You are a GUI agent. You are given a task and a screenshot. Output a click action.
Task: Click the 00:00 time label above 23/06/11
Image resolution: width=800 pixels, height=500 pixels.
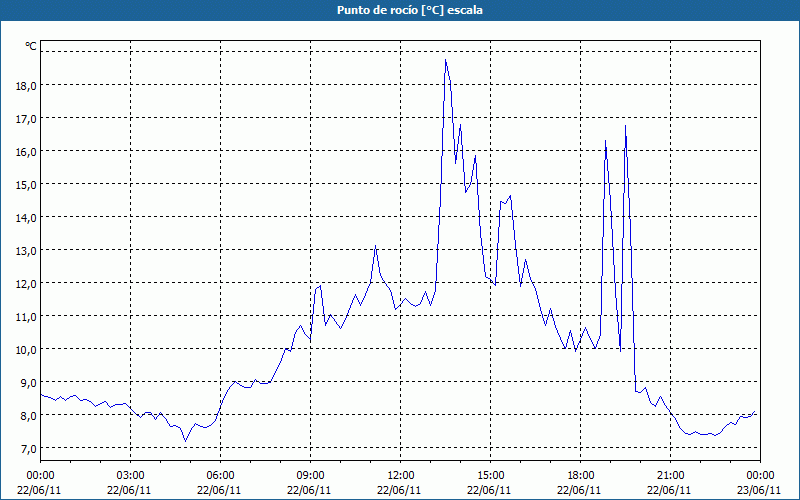pos(760,476)
